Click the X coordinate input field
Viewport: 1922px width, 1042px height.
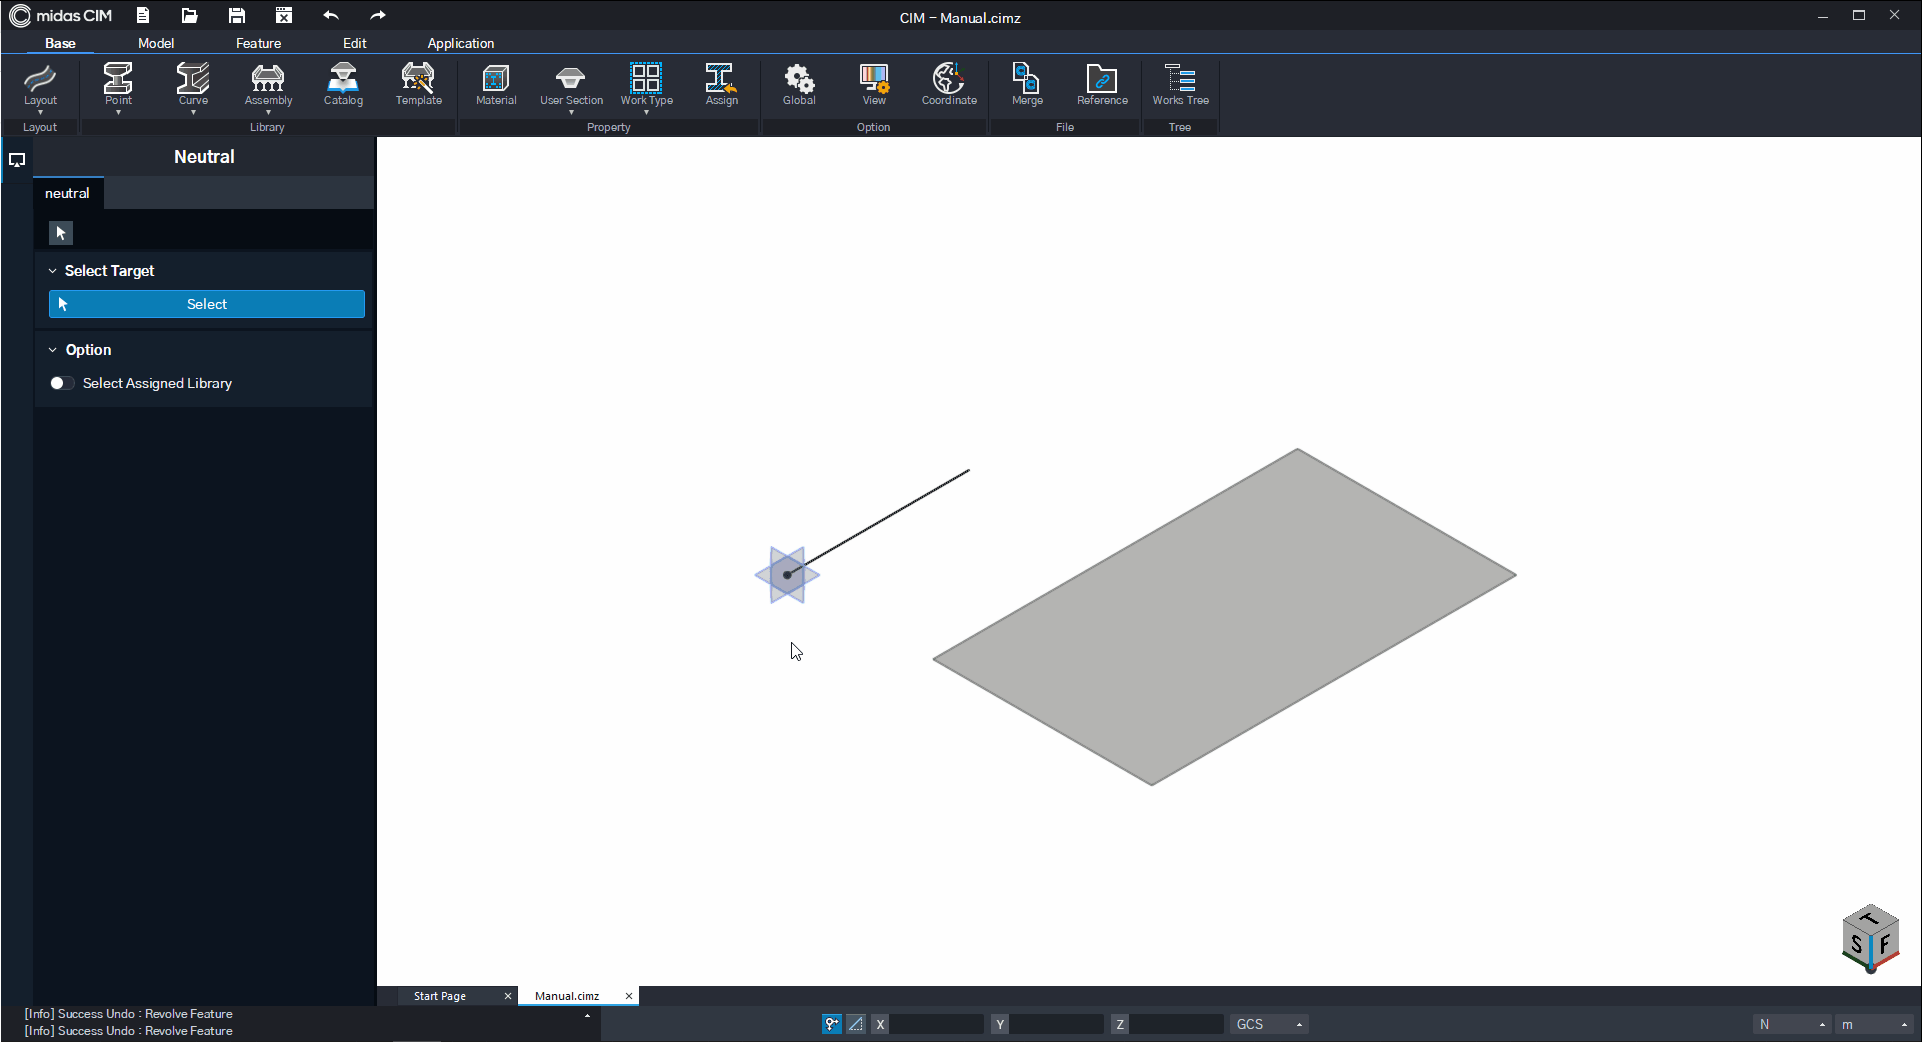pyautogui.click(x=937, y=1024)
